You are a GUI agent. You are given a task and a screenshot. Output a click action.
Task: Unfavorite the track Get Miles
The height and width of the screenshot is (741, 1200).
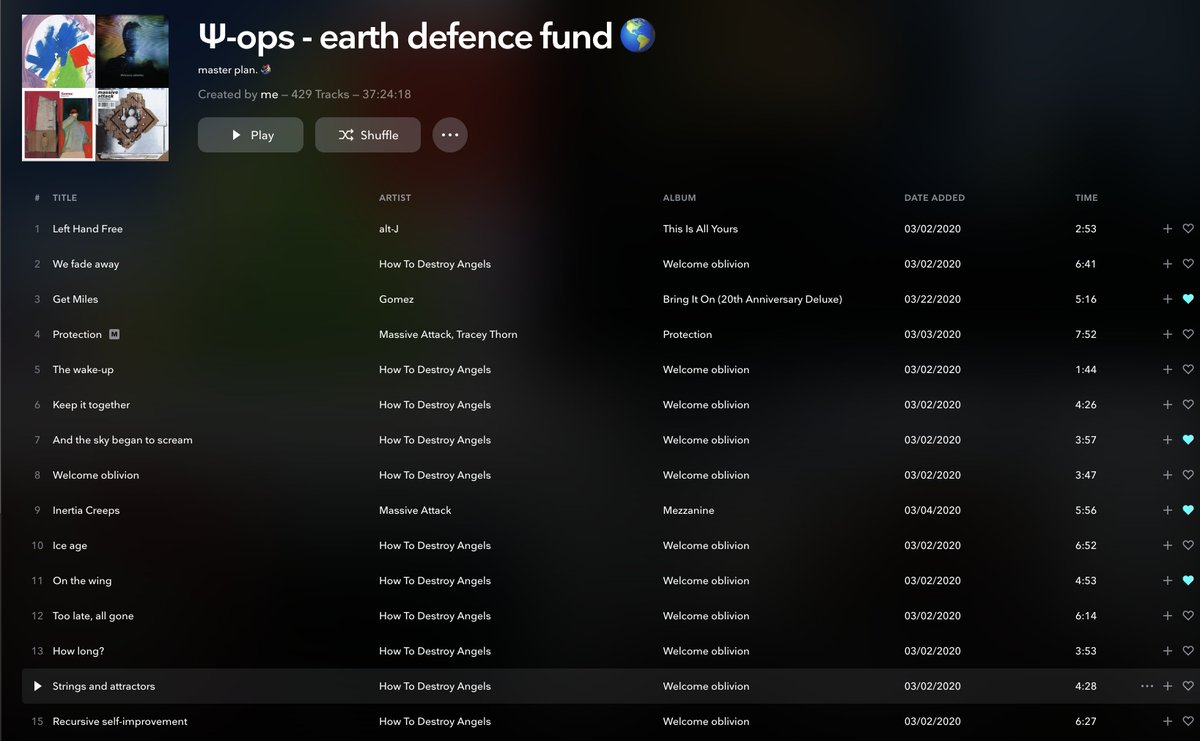pos(1188,299)
